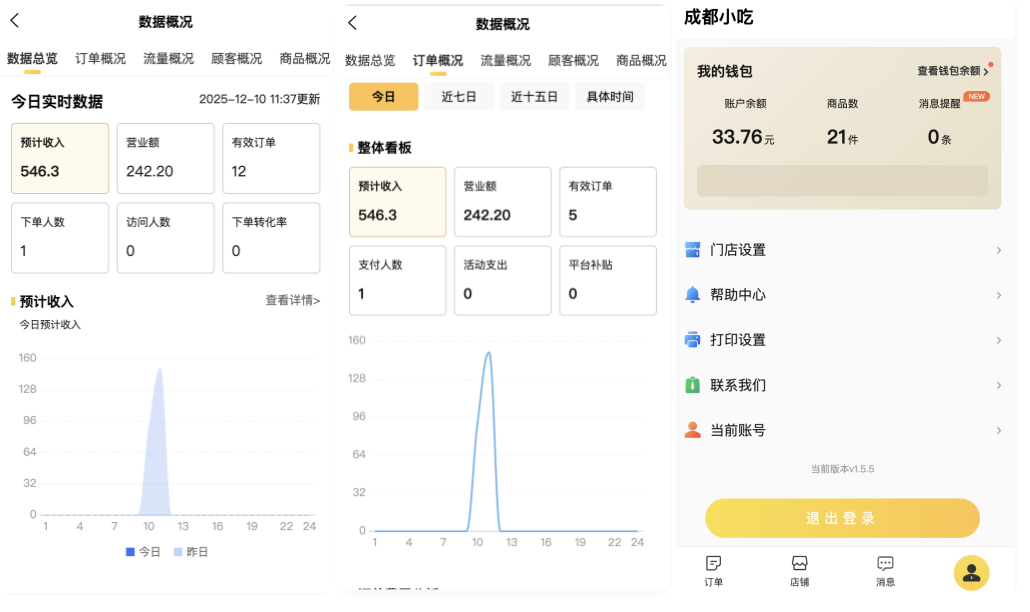Select 有效订单 card showing 12
The height and width of the screenshot is (612, 1030).
(271, 158)
